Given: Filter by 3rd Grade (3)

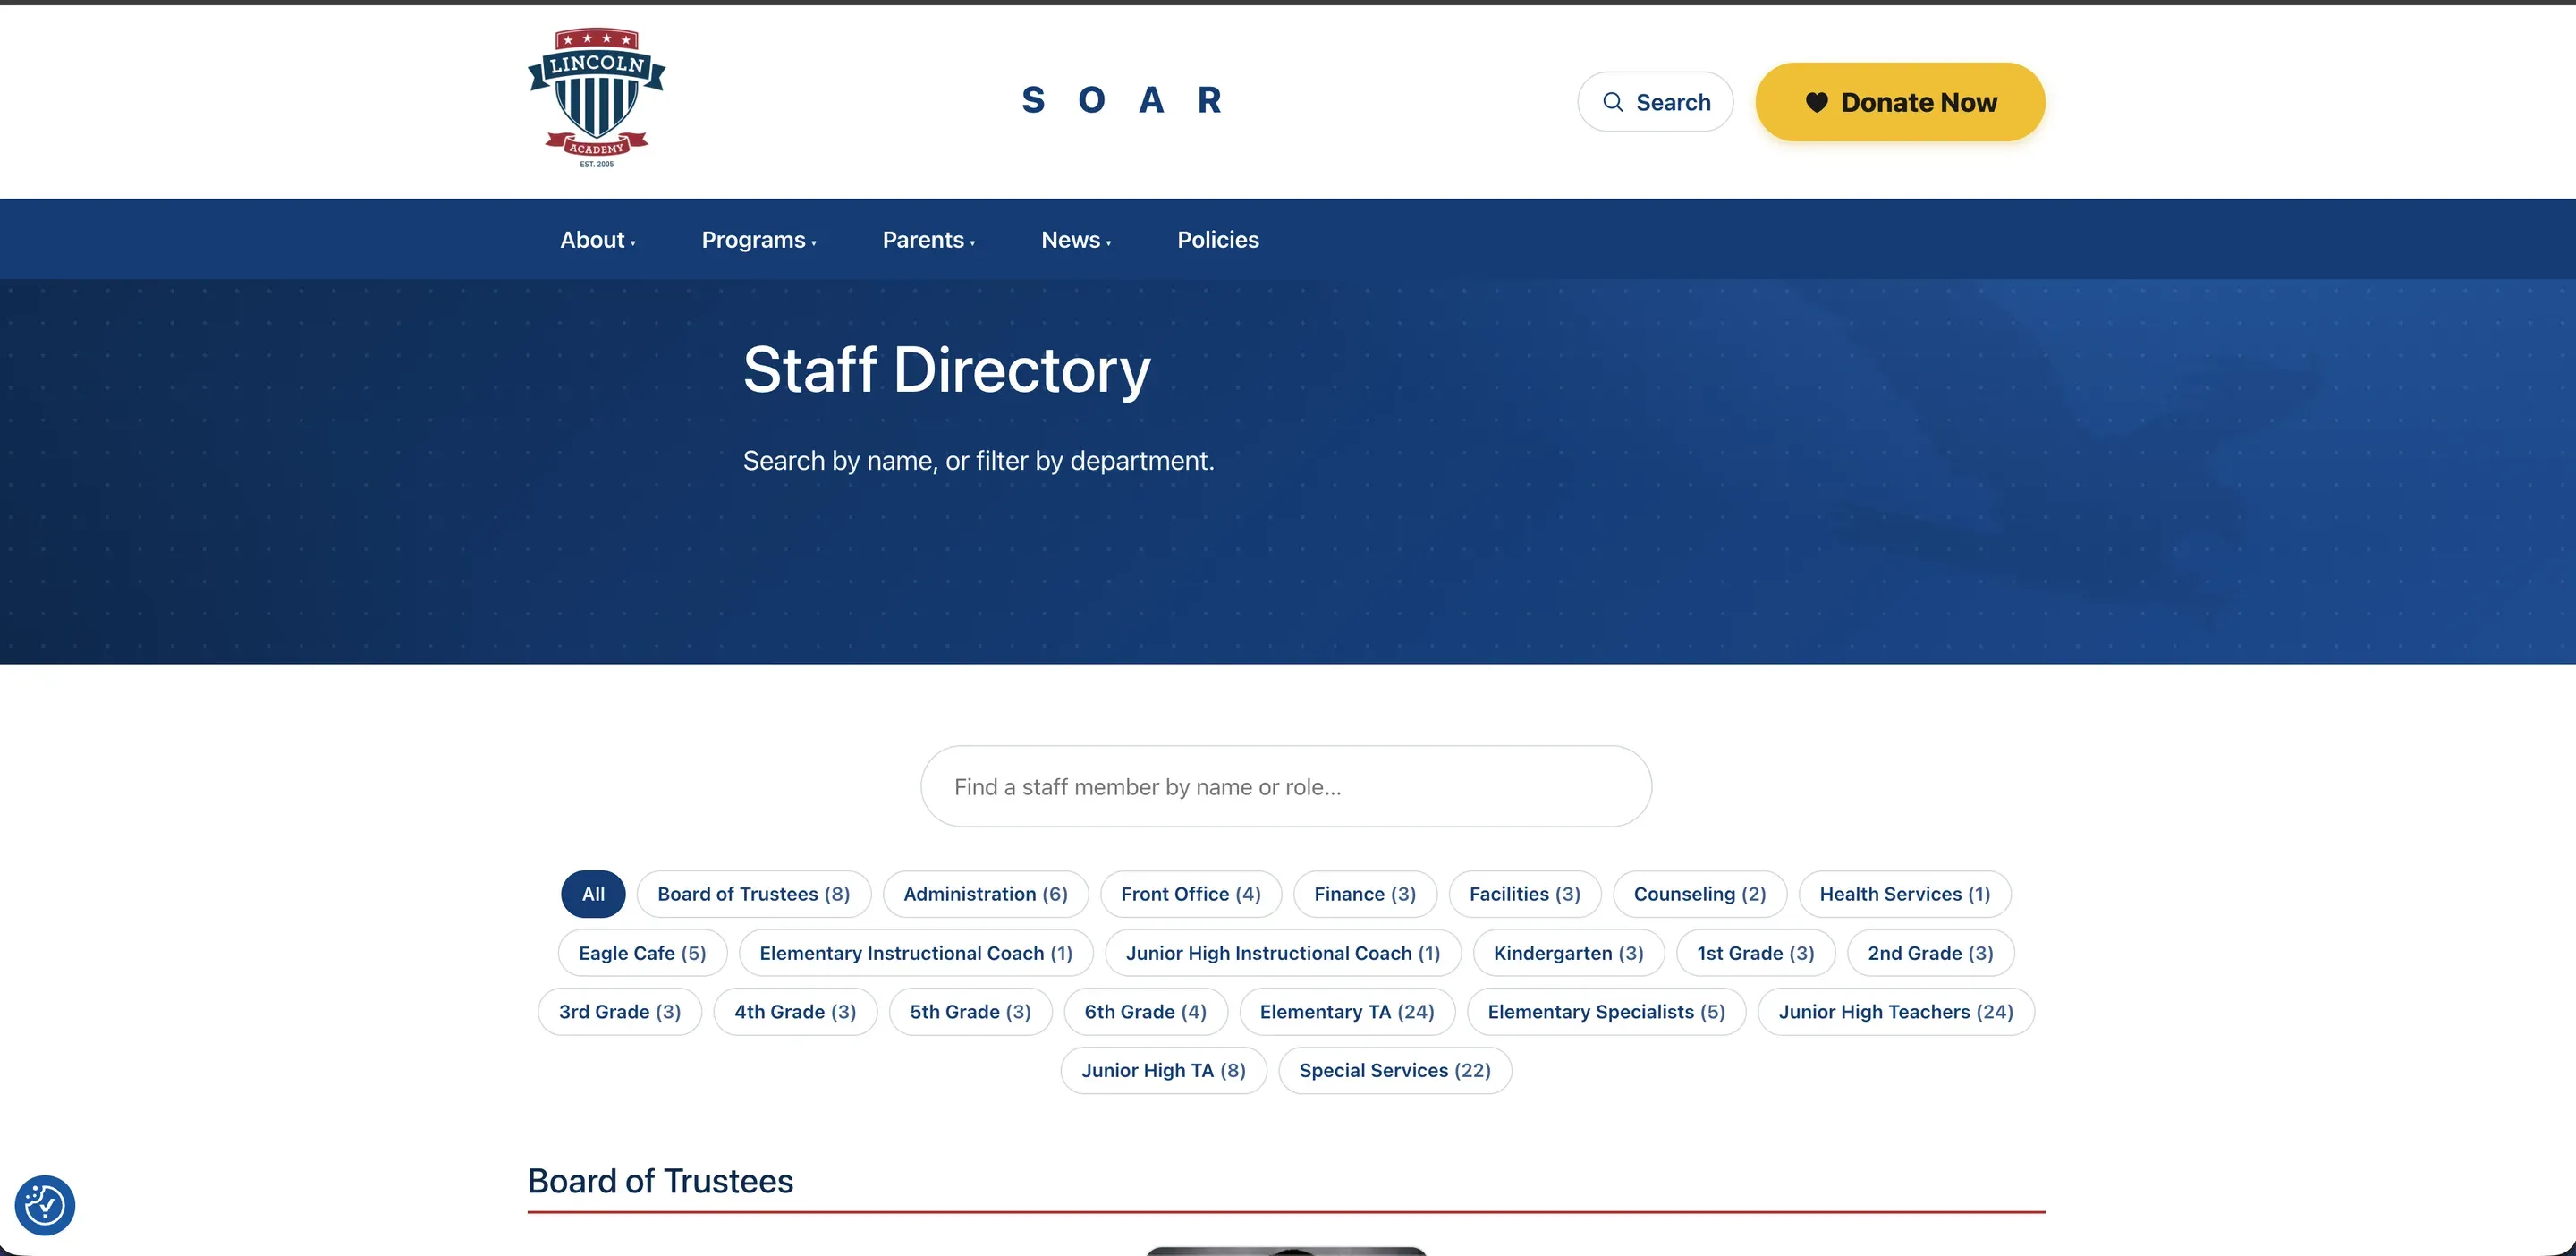Looking at the screenshot, I should point(620,1012).
